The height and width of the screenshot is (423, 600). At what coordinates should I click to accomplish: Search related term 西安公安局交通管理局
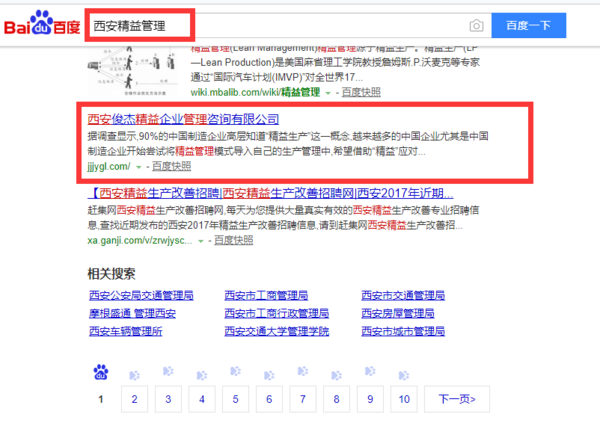[x=141, y=296]
